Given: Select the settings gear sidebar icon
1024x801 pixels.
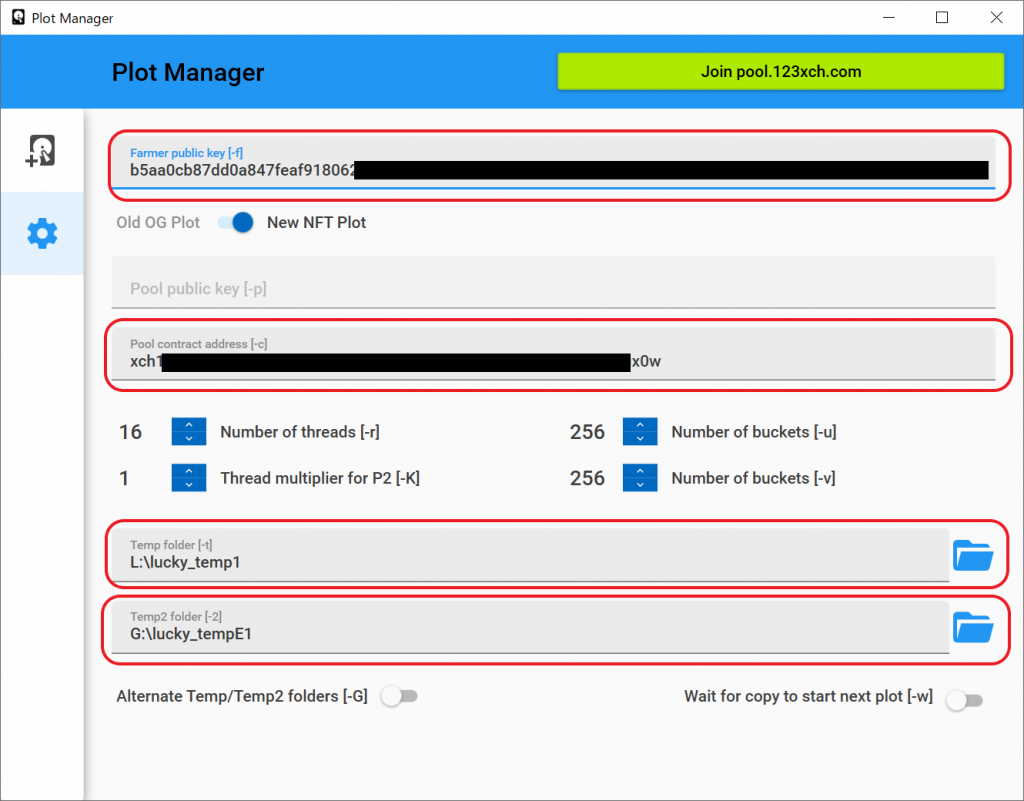Looking at the screenshot, I should tap(42, 234).
